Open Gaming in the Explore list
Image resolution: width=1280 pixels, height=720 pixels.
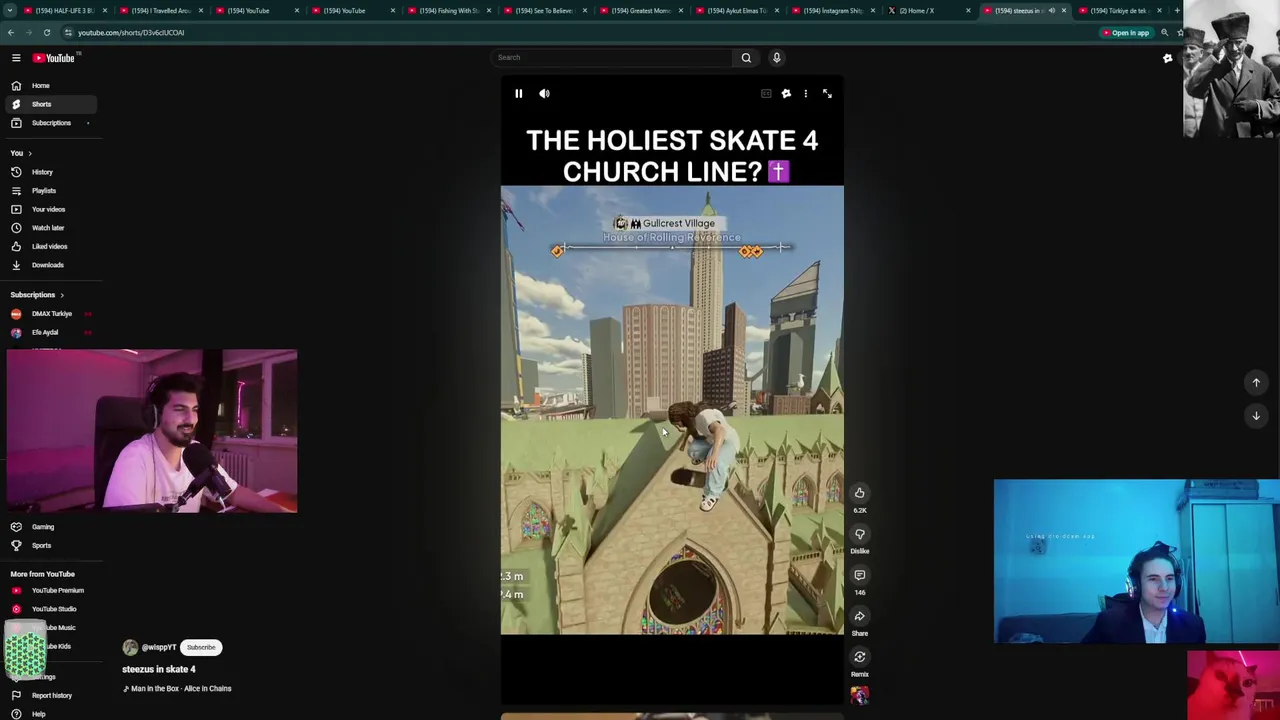click(50, 527)
